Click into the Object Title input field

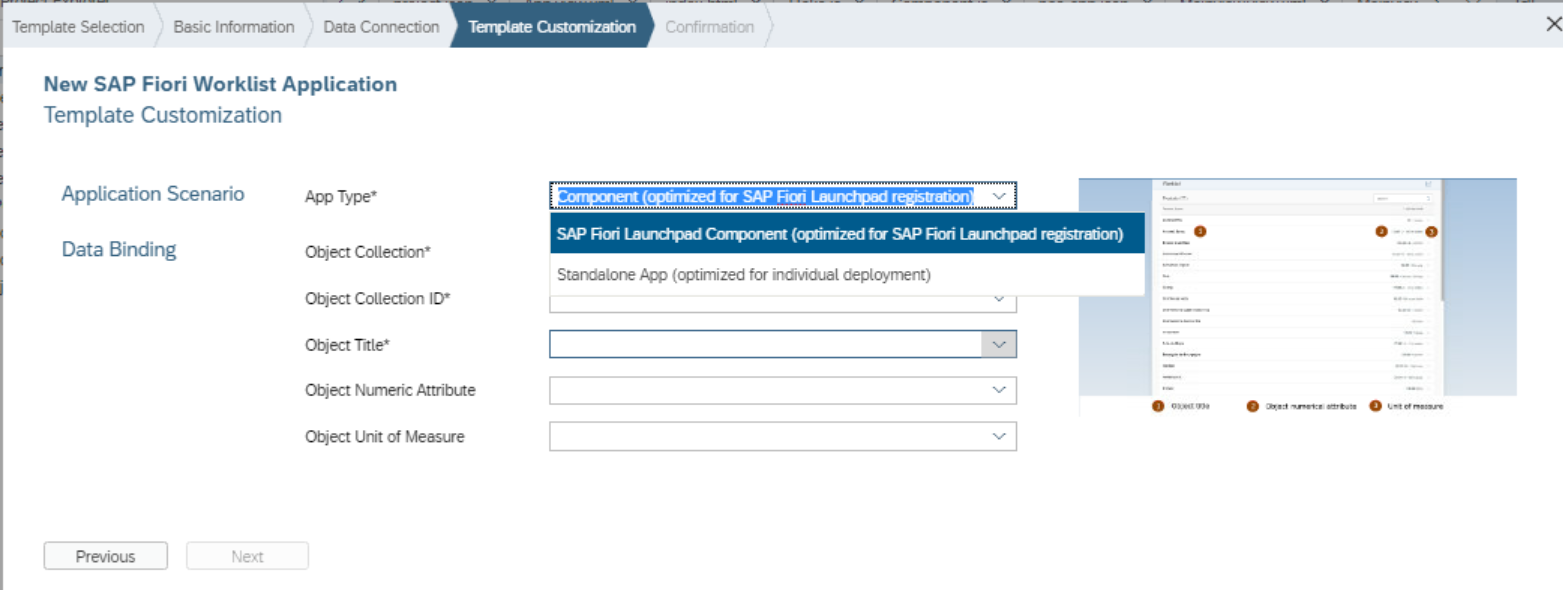pos(765,344)
